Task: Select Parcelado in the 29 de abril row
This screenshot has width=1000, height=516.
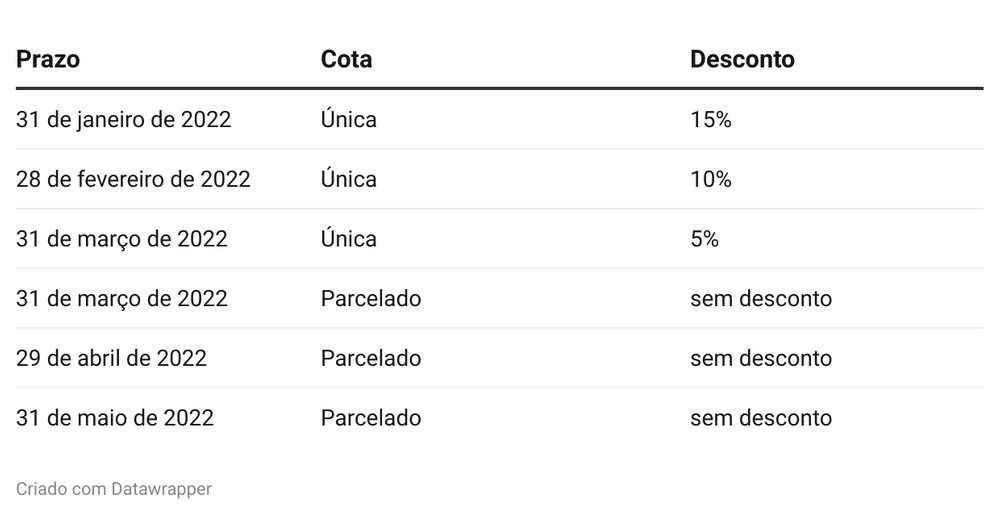Action: (x=371, y=358)
